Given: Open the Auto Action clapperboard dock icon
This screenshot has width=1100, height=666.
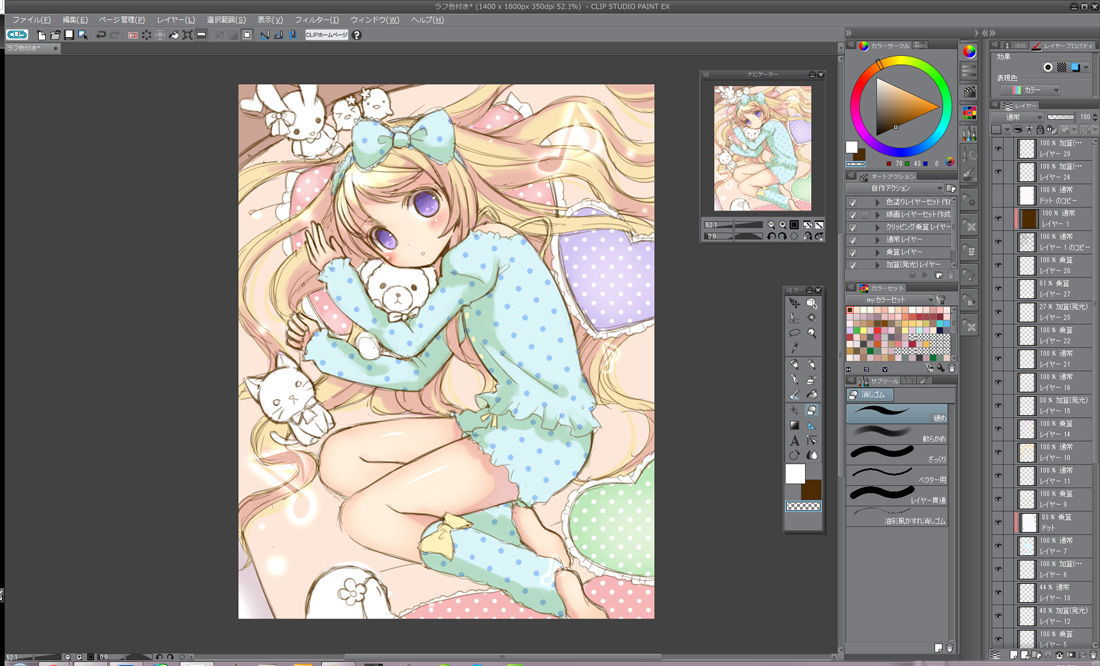Looking at the screenshot, I should (x=970, y=92).
